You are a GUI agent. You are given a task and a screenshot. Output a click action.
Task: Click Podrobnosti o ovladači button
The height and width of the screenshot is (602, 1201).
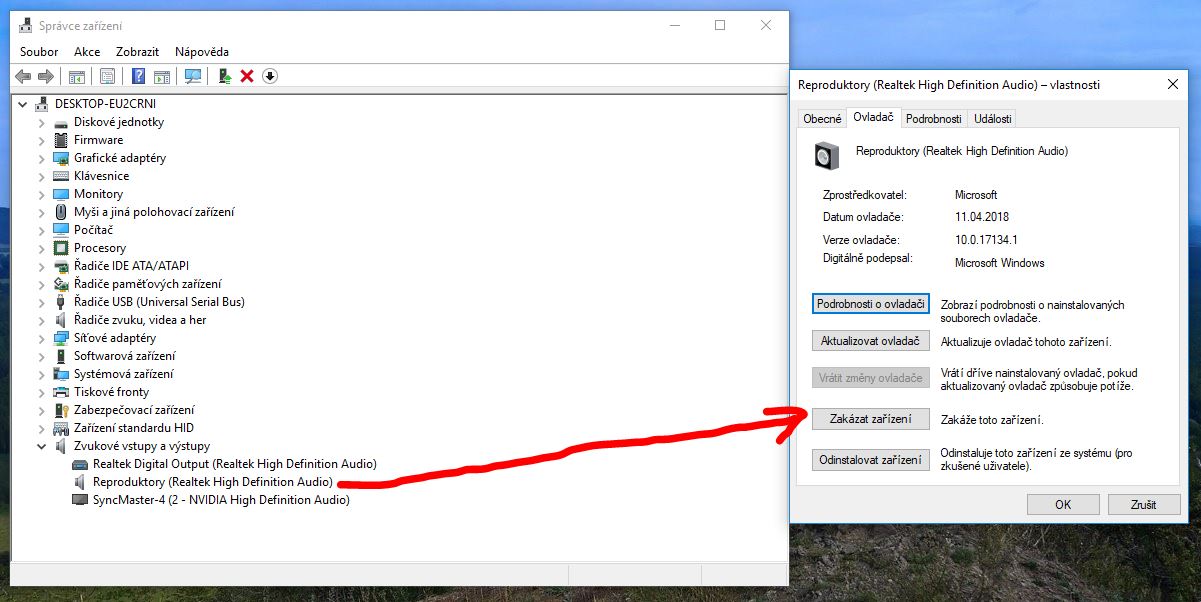pyautogui.click(x=871, y=303)
